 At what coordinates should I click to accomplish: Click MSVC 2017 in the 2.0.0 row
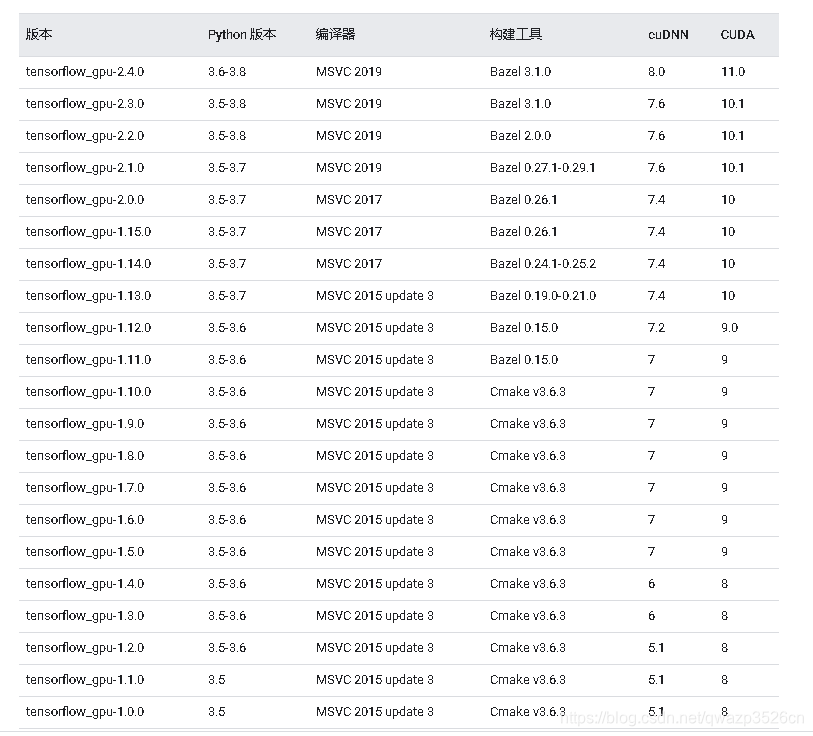[x=349, y=200]
